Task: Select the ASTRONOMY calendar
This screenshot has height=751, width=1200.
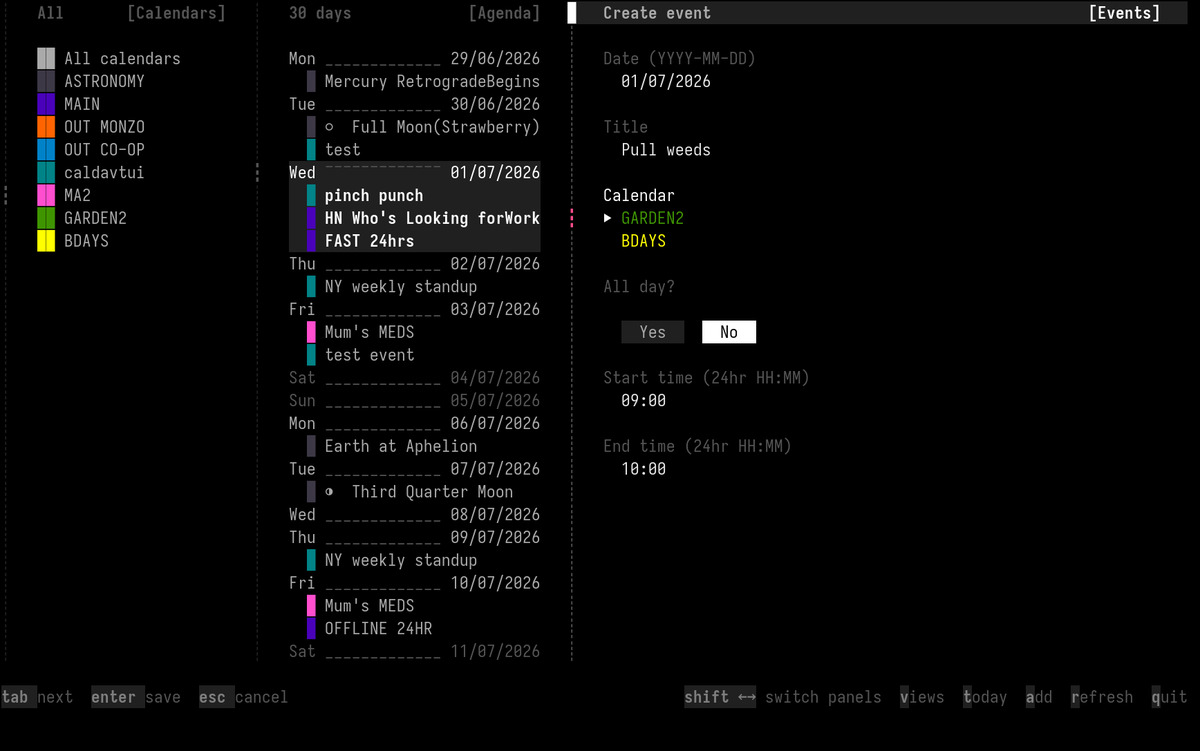Action: click(104, 82)
